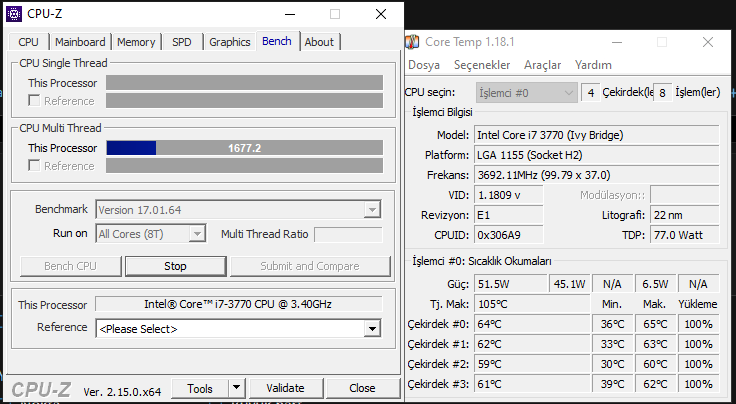Click Çekirdek #1 temperature 62°C
The height and width of the screenshot is (404, 736).
(532, 344)
